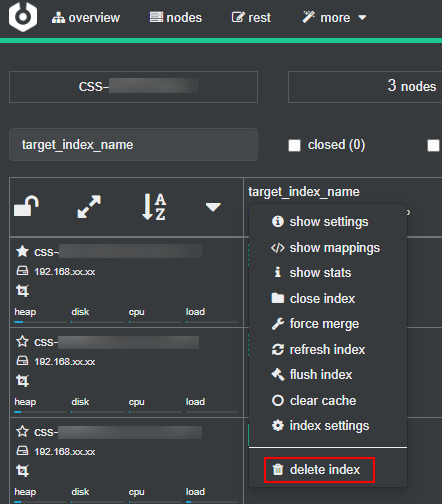The height and width of the screenshot is (504, 442).
Task: Star the third css node
Action: (x=22, y=431)
